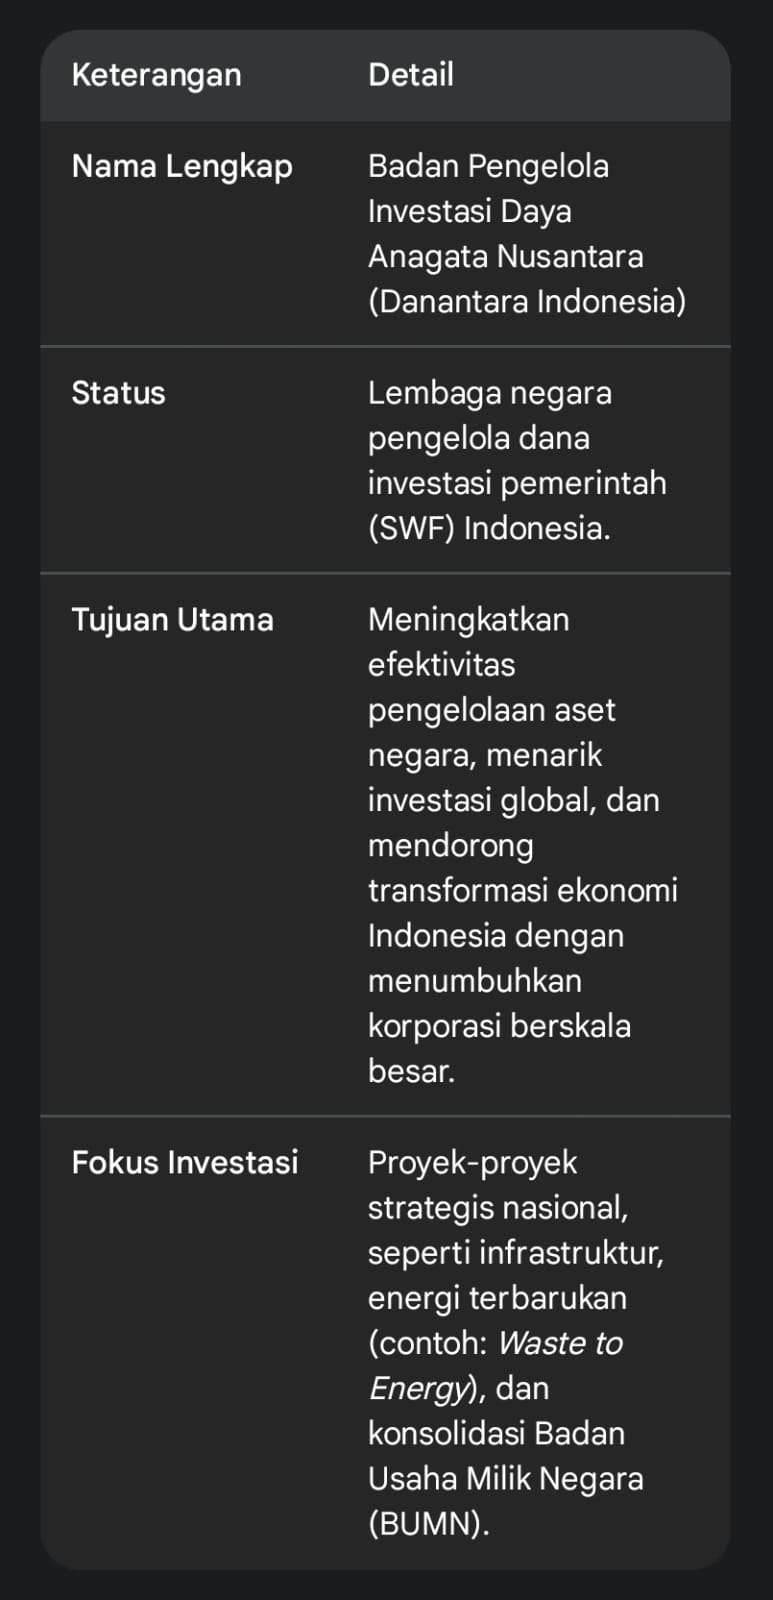Screen dimensions: 773x1600
Task: Click the words "korporasi berskala"
Action: tap(499, 1026)
